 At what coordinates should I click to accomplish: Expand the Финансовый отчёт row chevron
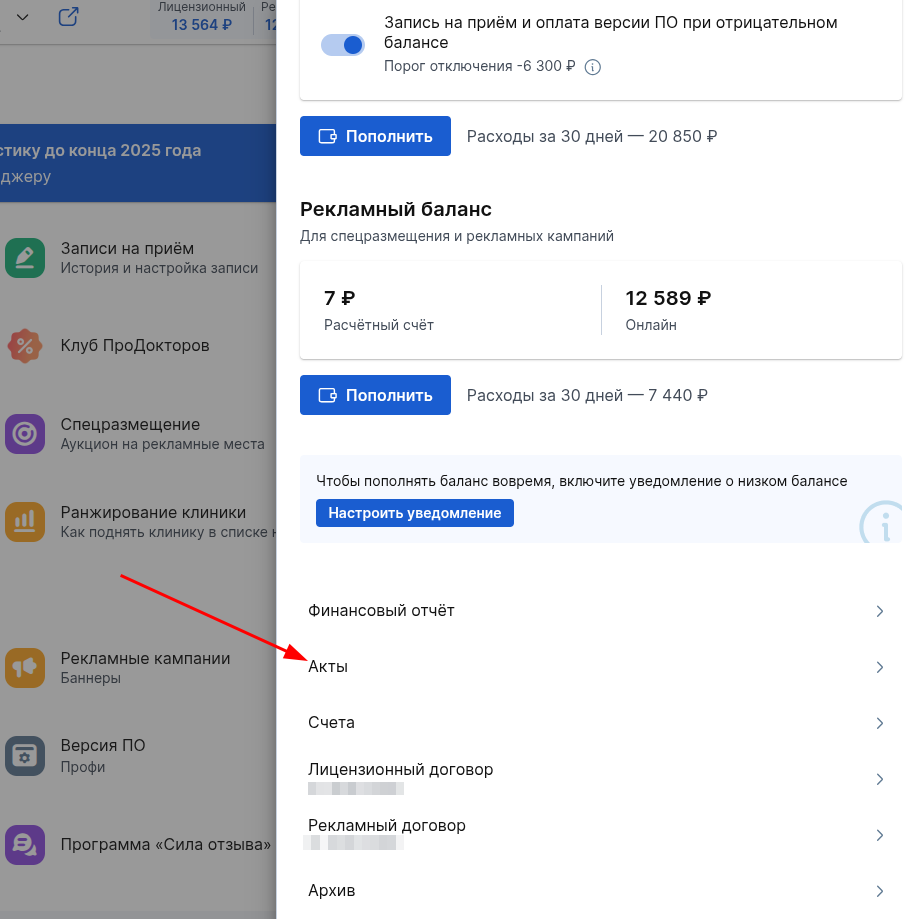879,611
